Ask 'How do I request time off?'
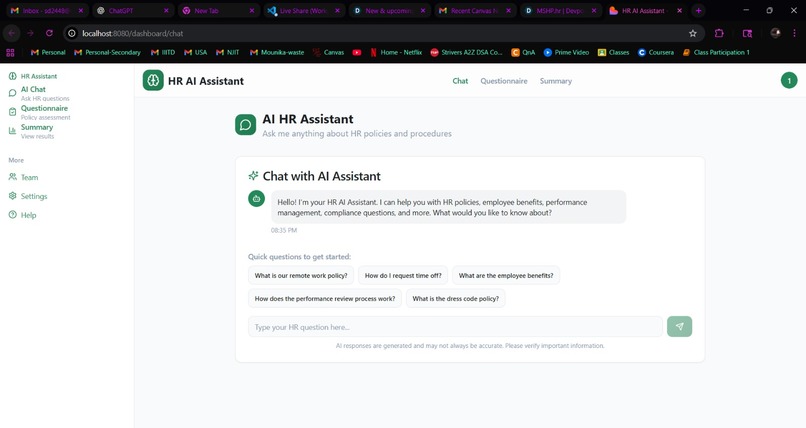Screen dimensions: 806x428 pyautogui.click(x=403, y=275)
